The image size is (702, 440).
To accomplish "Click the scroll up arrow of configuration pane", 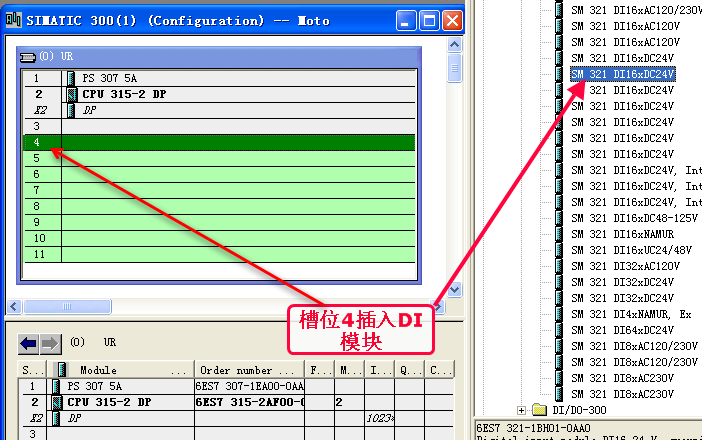I will (454, 44).
